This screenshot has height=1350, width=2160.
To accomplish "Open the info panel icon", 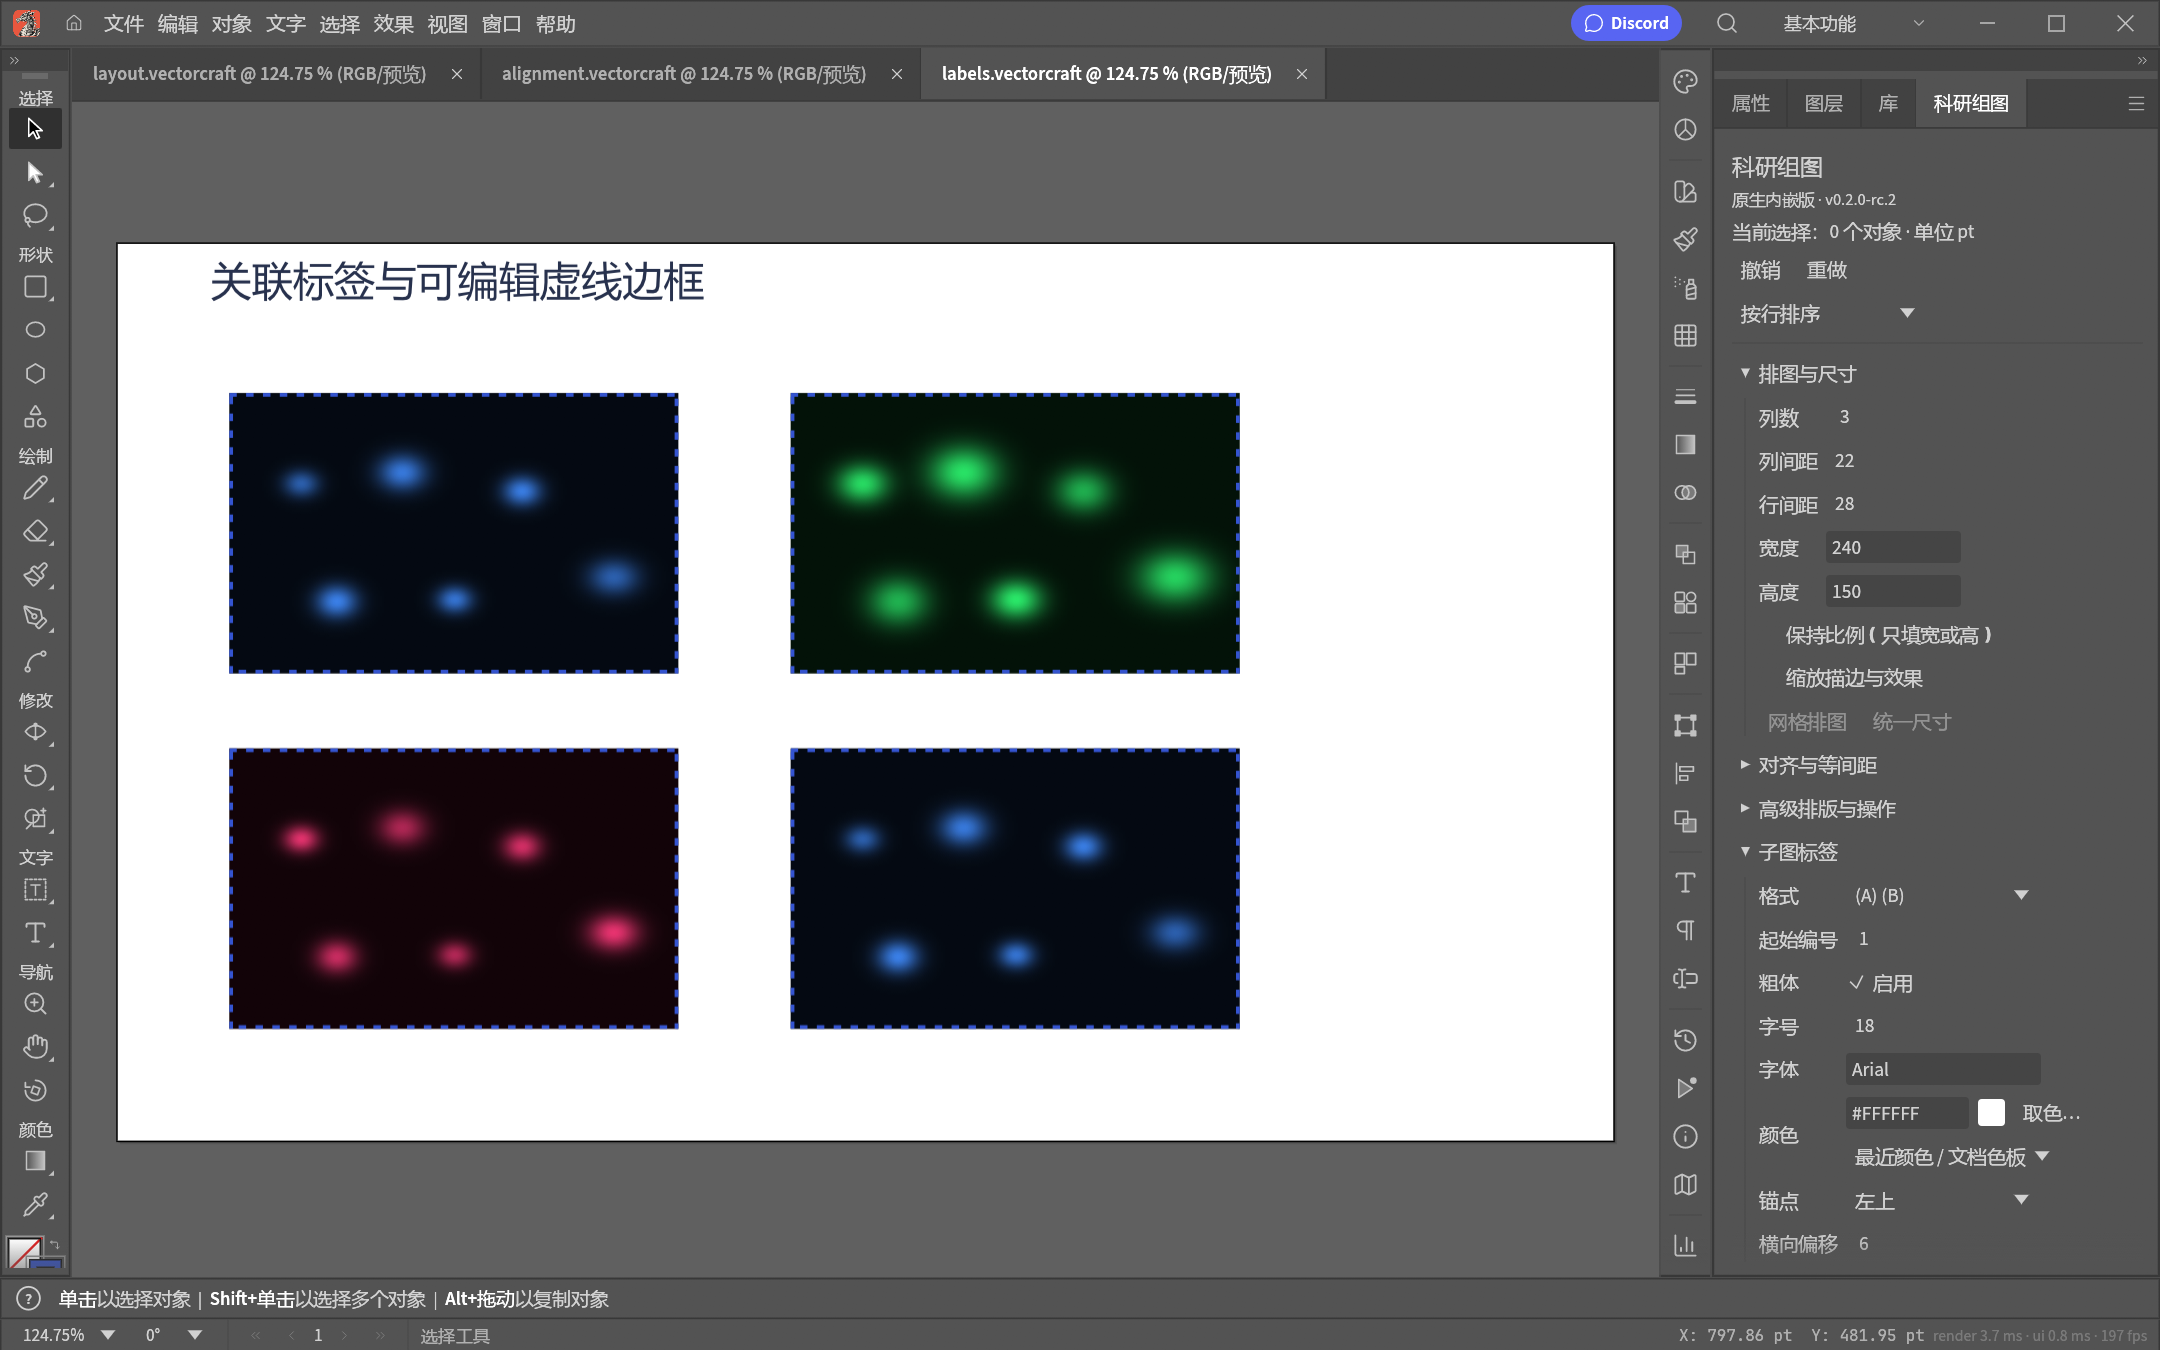I will pyautogui.click(x=1685, y=1136).
